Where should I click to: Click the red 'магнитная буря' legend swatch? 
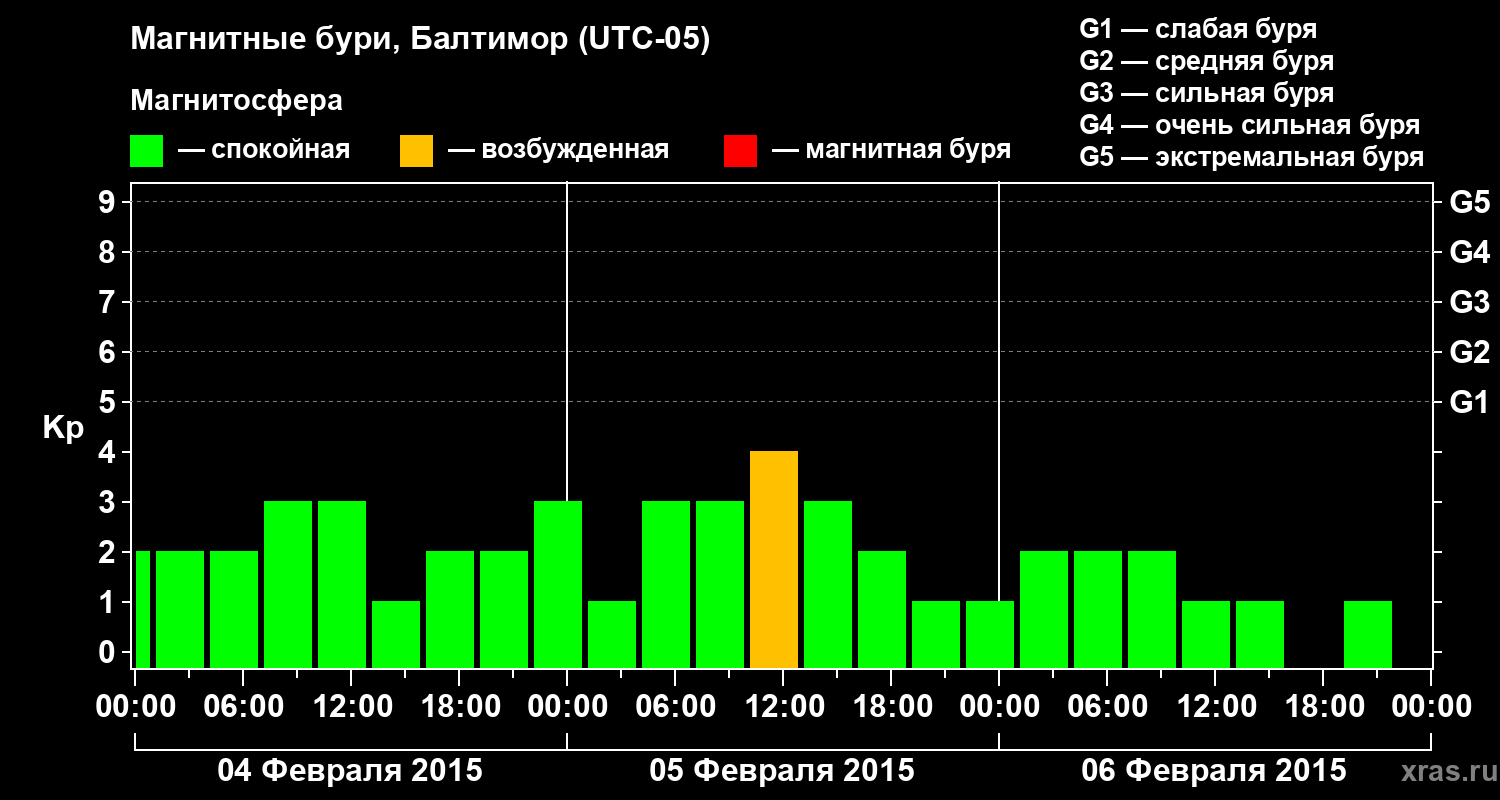741,151
